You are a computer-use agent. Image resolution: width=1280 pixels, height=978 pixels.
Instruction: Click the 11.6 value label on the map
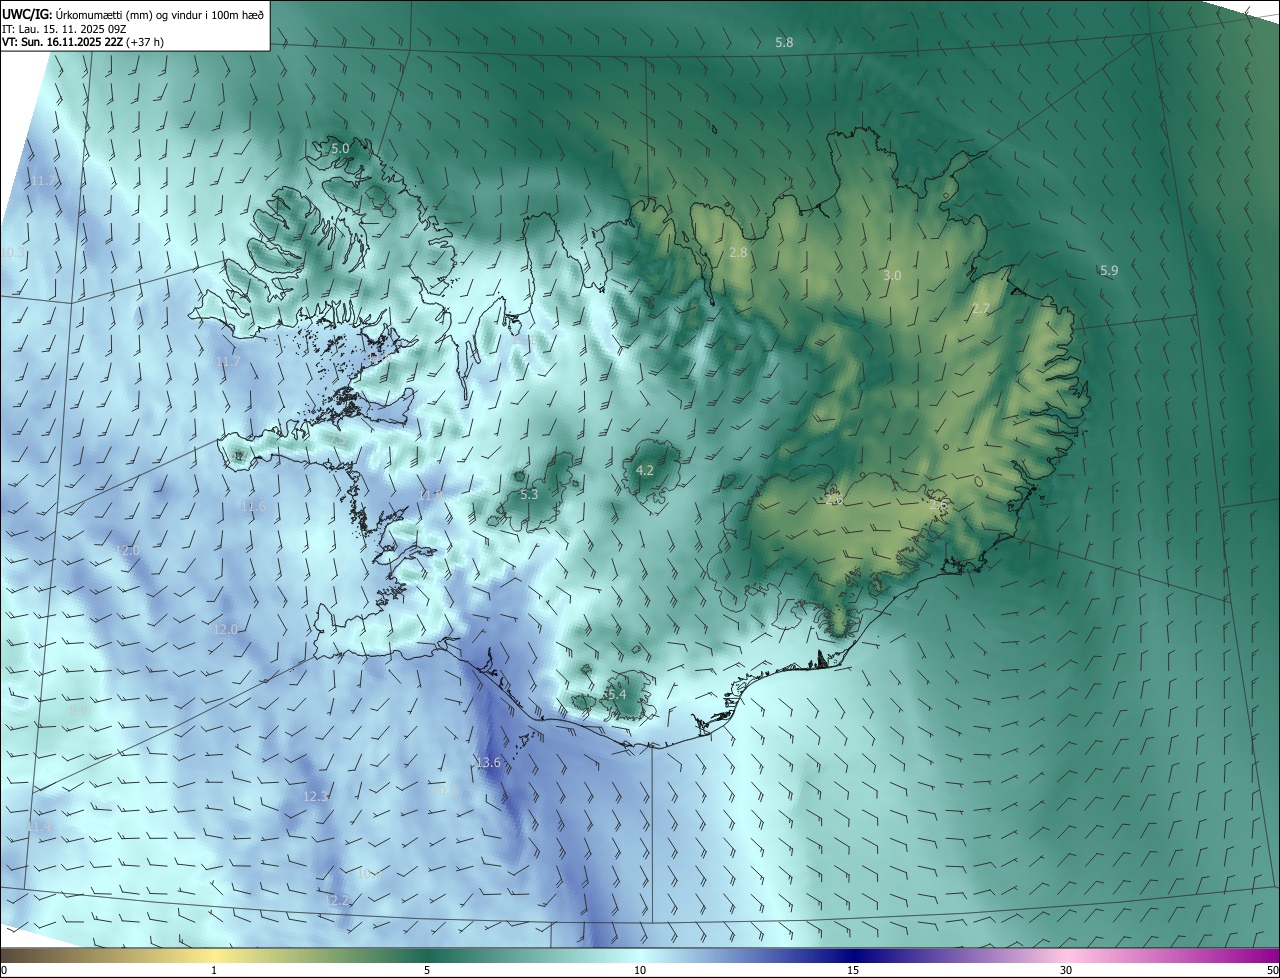(254, 507)
